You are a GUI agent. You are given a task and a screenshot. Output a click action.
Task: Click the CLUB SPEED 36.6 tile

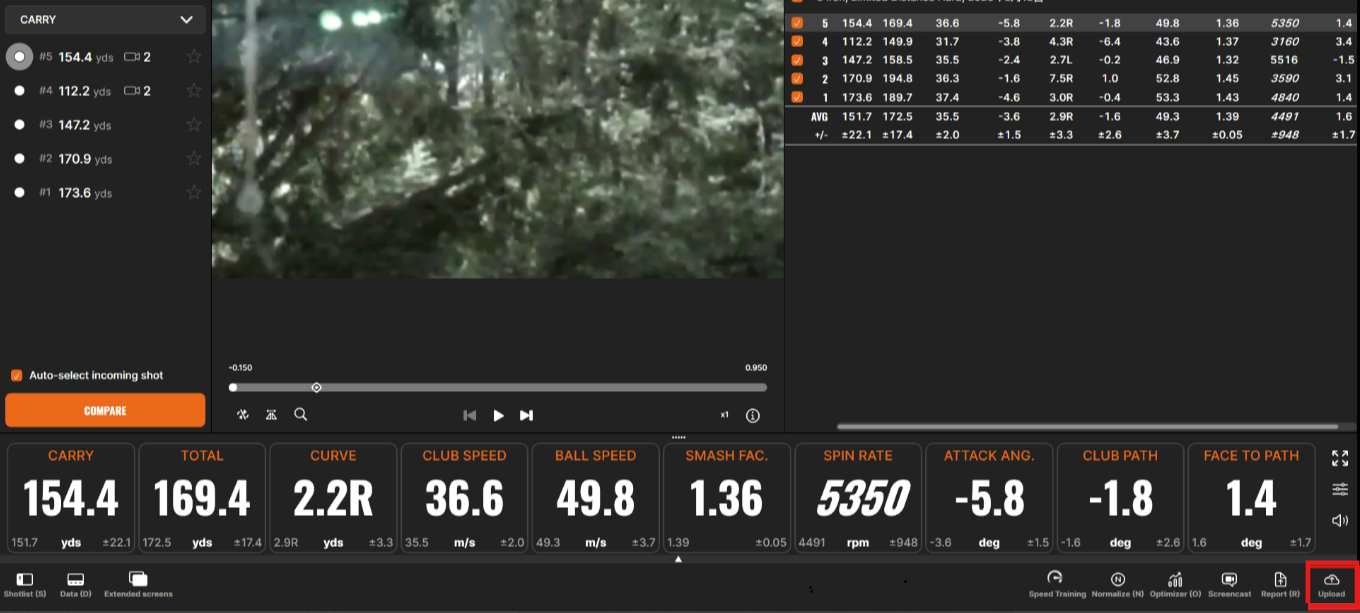click(x=464, y=498)
